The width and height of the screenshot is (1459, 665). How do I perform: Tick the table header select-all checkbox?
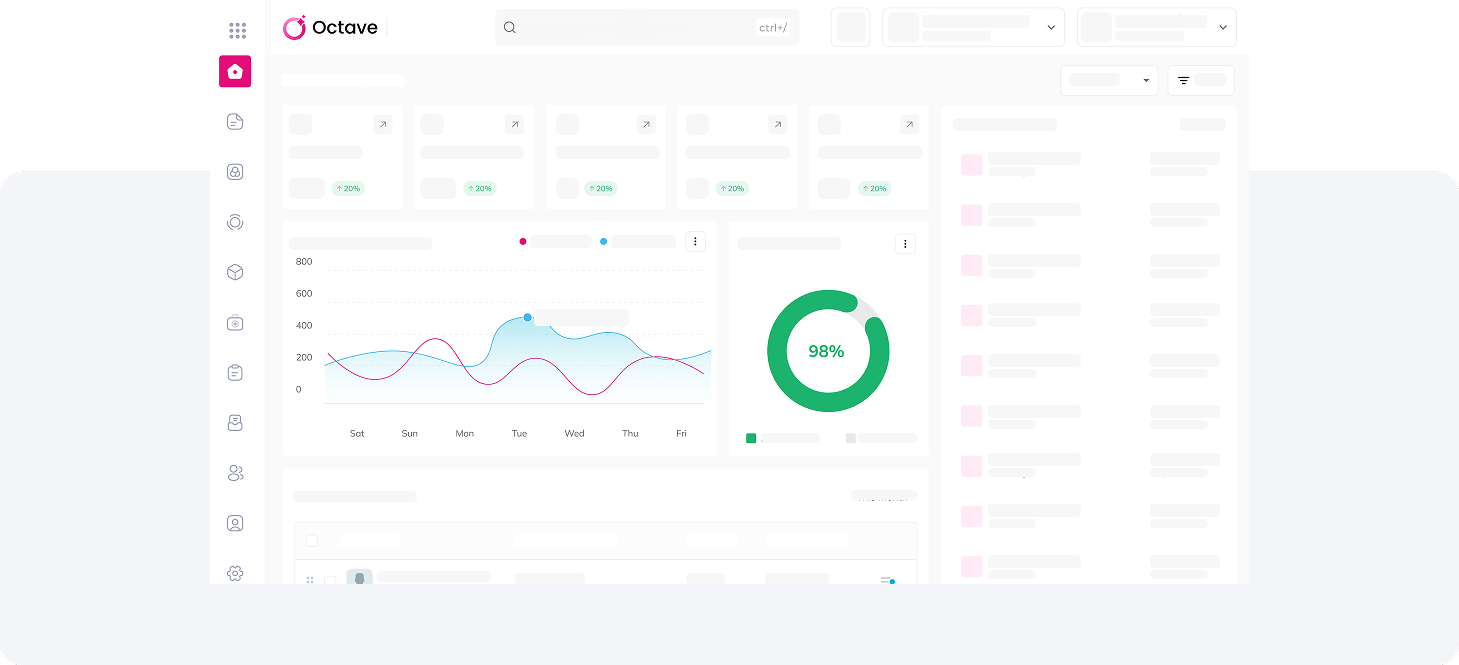click(312, 541)
